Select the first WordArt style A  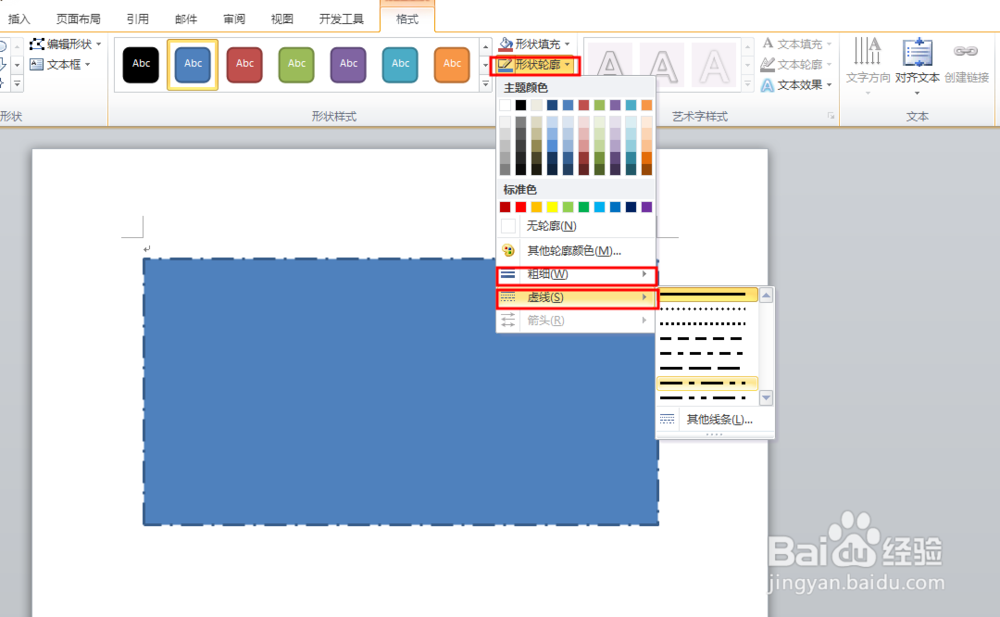pyautogui.click(x=610, y=64)
